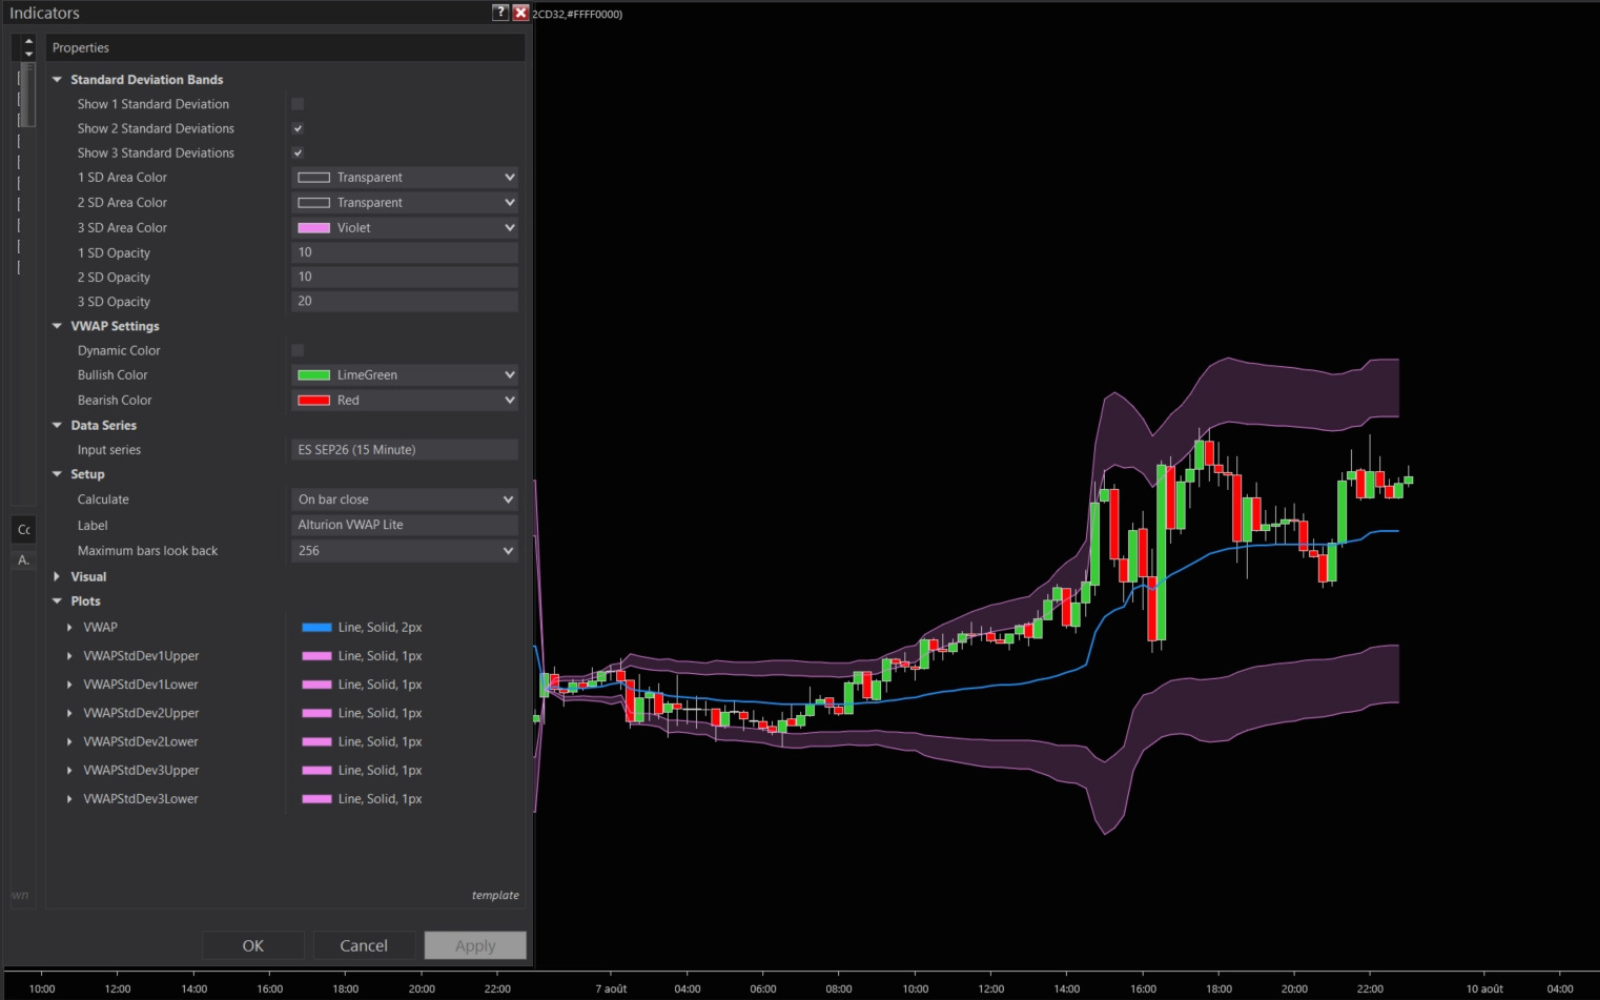
Task: Collapse the VWAP Settings section
Action: click(x=57, y=326)
